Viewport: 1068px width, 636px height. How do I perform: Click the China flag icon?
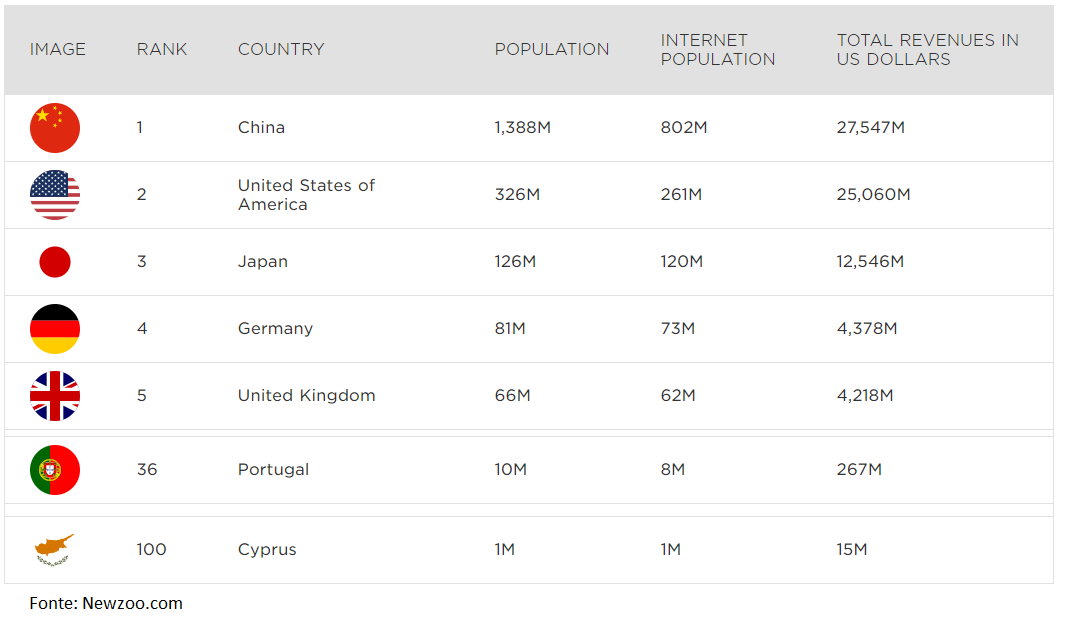55,128
